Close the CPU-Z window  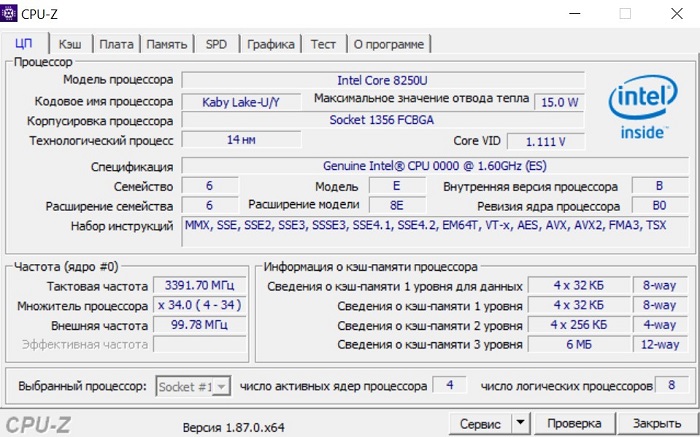click(x=677, y=13)
